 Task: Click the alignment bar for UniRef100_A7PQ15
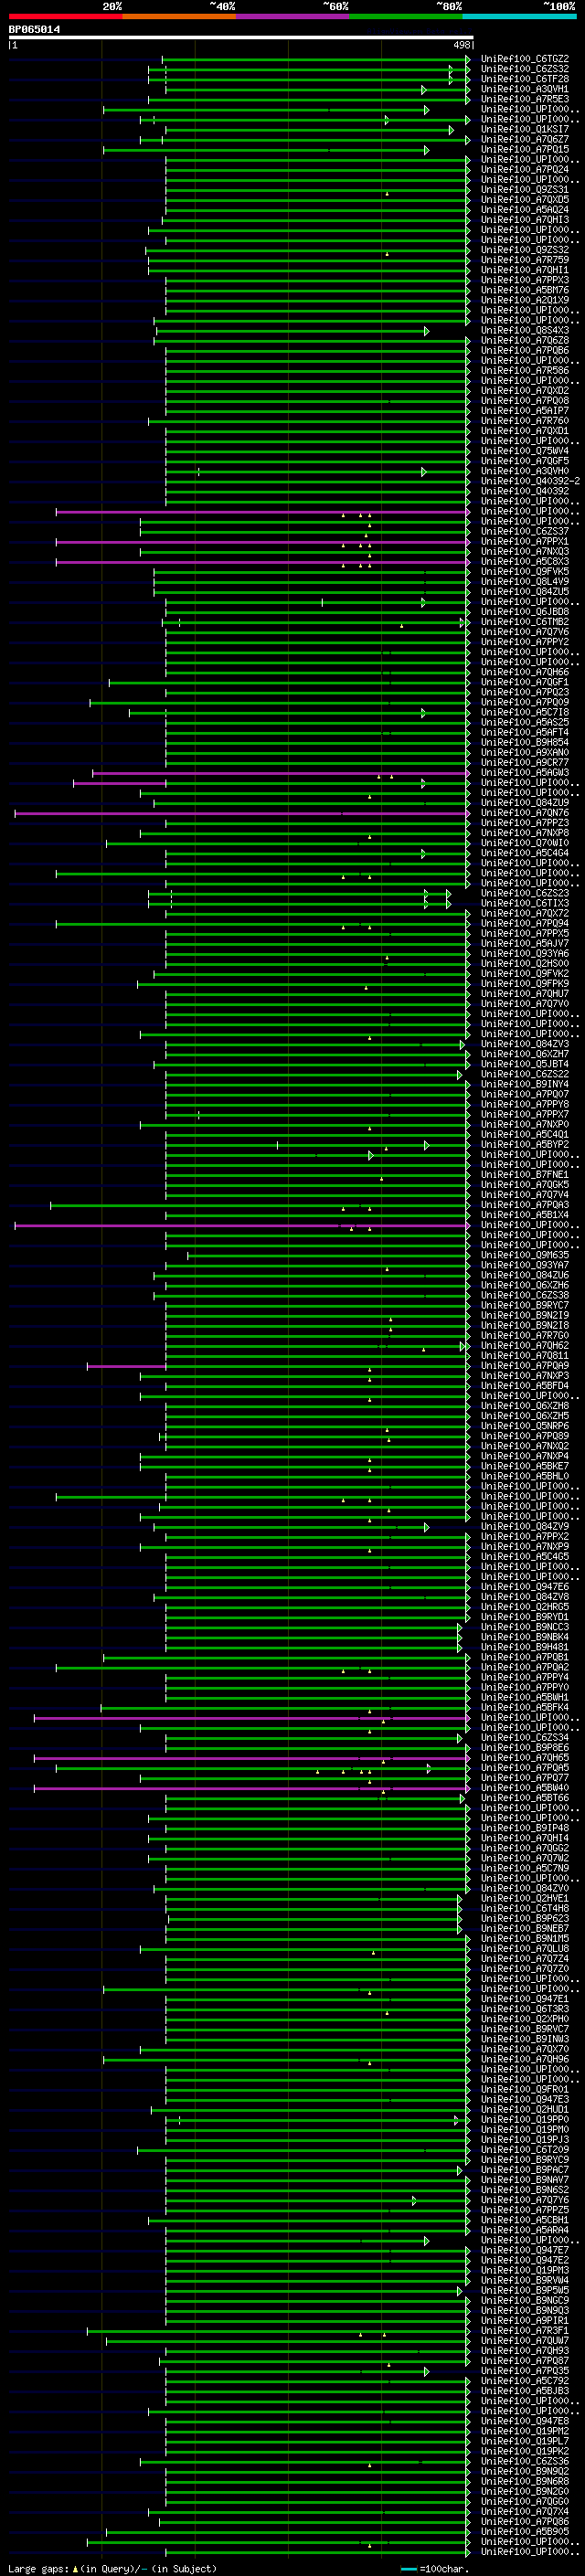pos(266,150)
